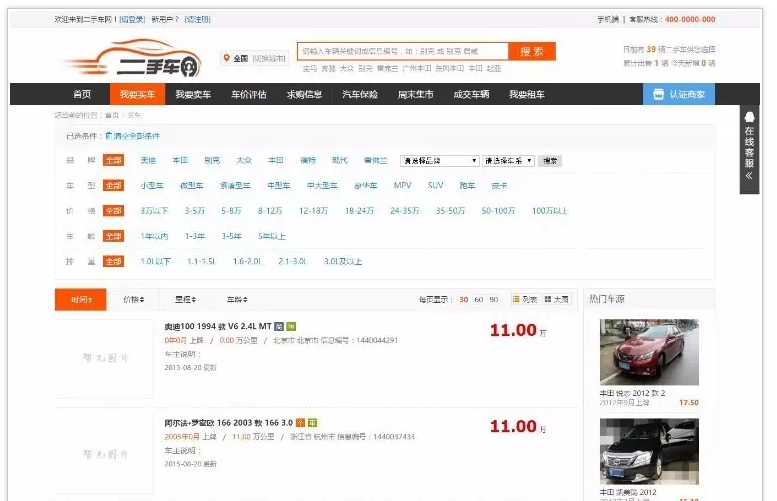Click the 在线客服 bell icon
The width and height of the screenshot is (777, 501).
click(x=749, y=117)
